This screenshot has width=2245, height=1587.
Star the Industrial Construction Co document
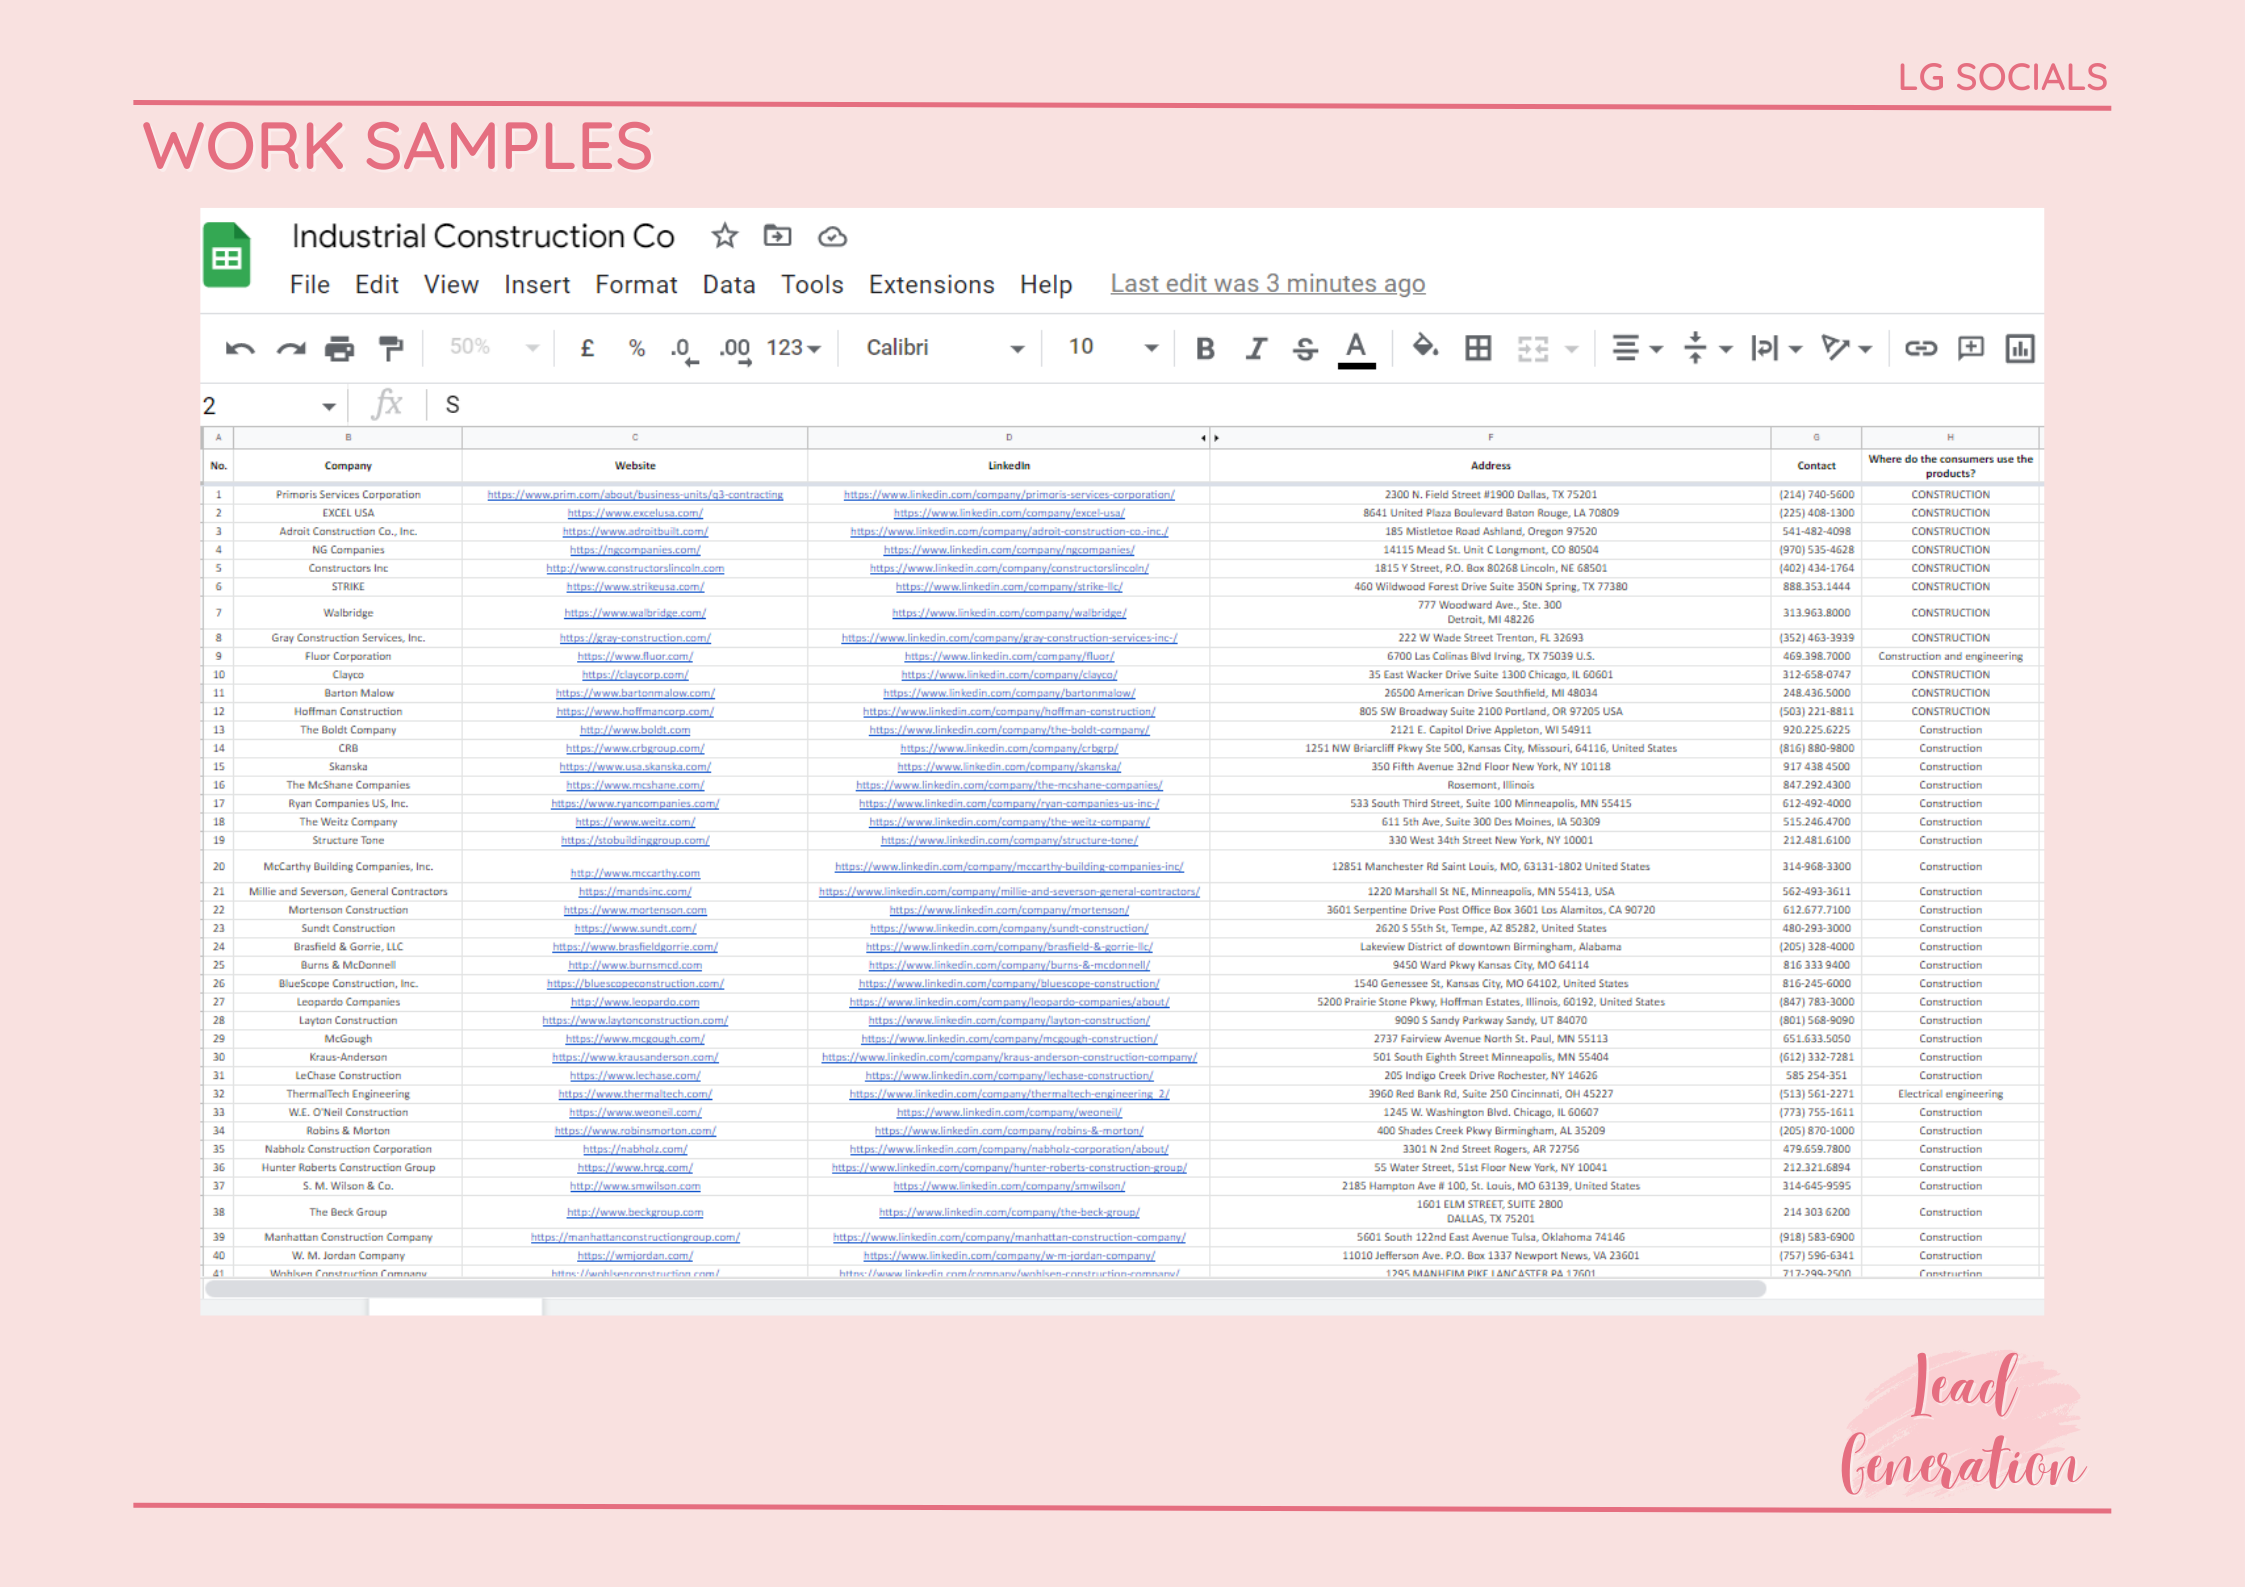[724, 237]
